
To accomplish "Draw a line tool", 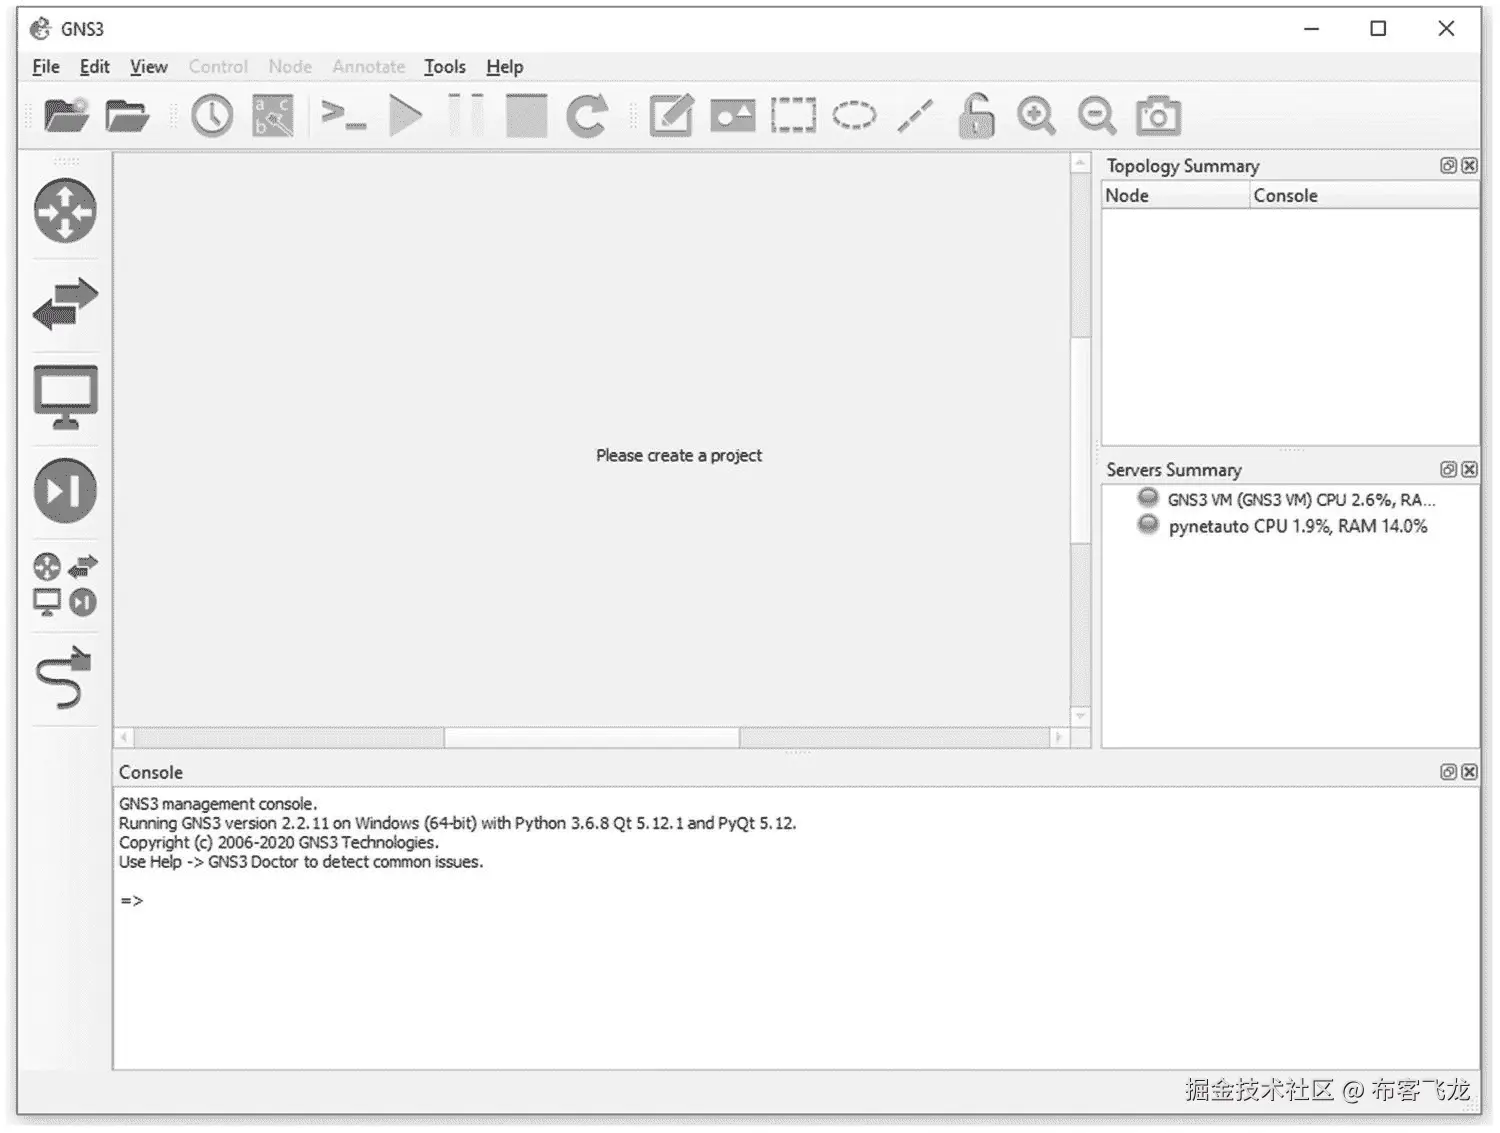I will coord(915,116).
